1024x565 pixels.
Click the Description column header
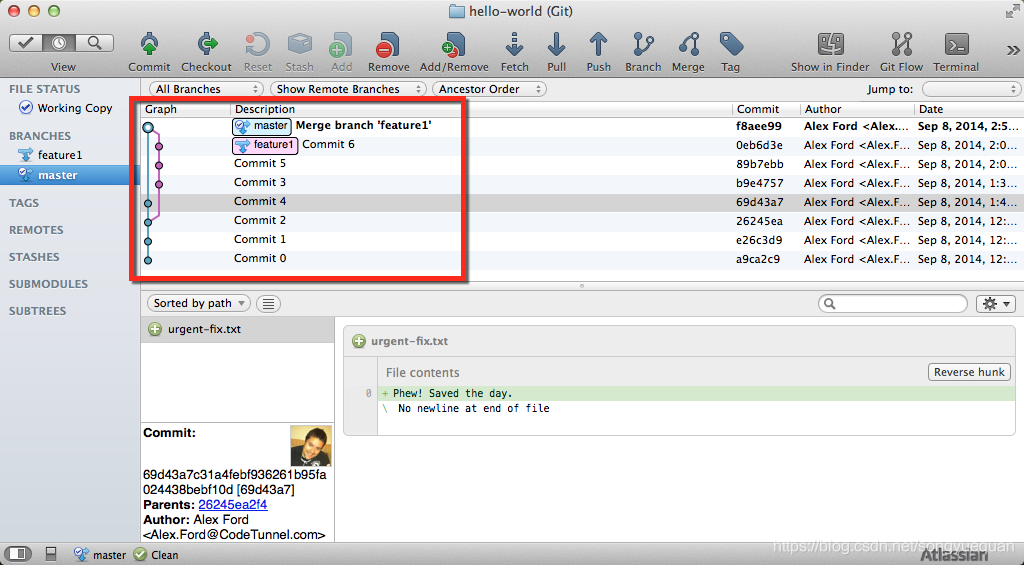coord(481,109)
